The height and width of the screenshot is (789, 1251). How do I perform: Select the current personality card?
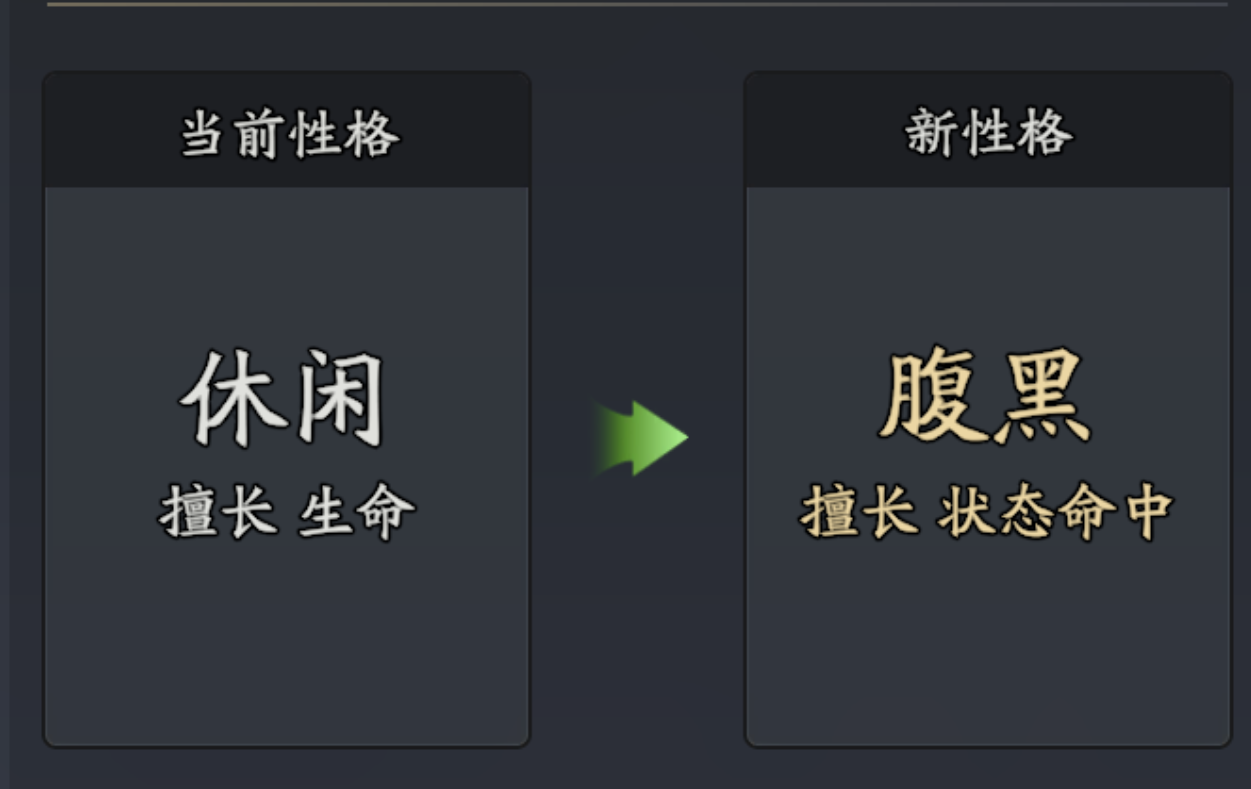click(x=283, y=450)
